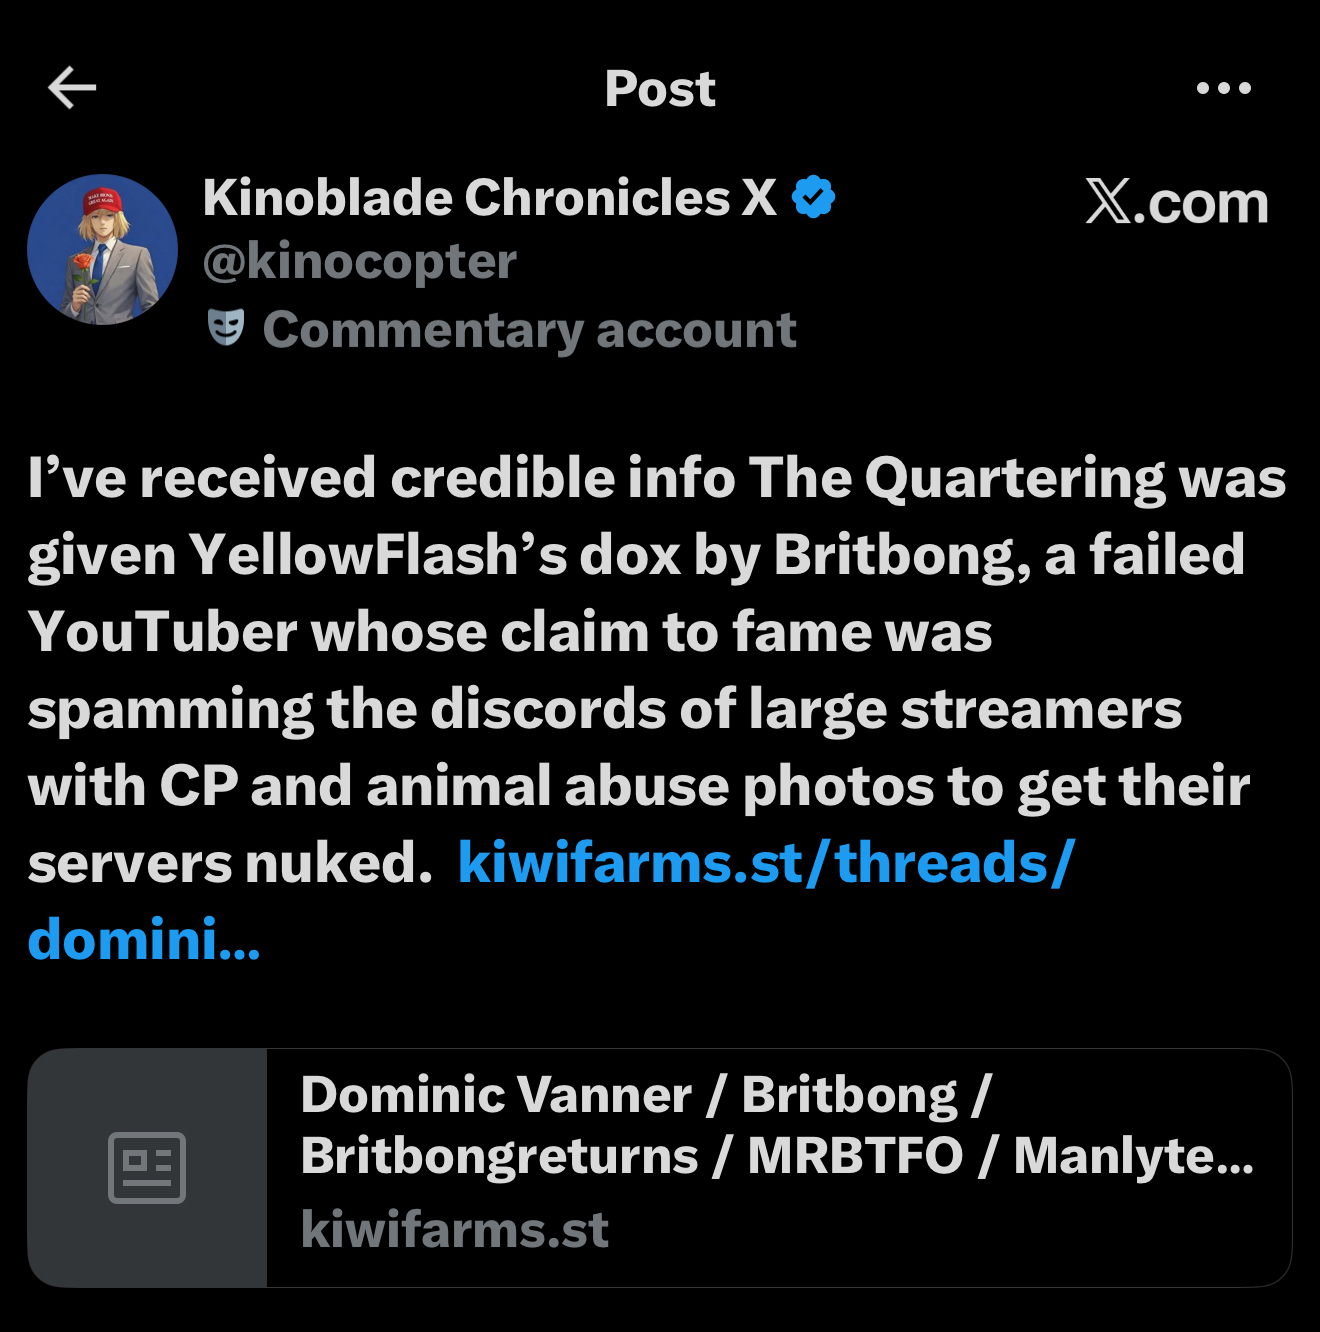The height and width of the screenshot is (1332, 1320).
Task: Open the Dominic Vanner link card title
Action: coord(777,1125)
